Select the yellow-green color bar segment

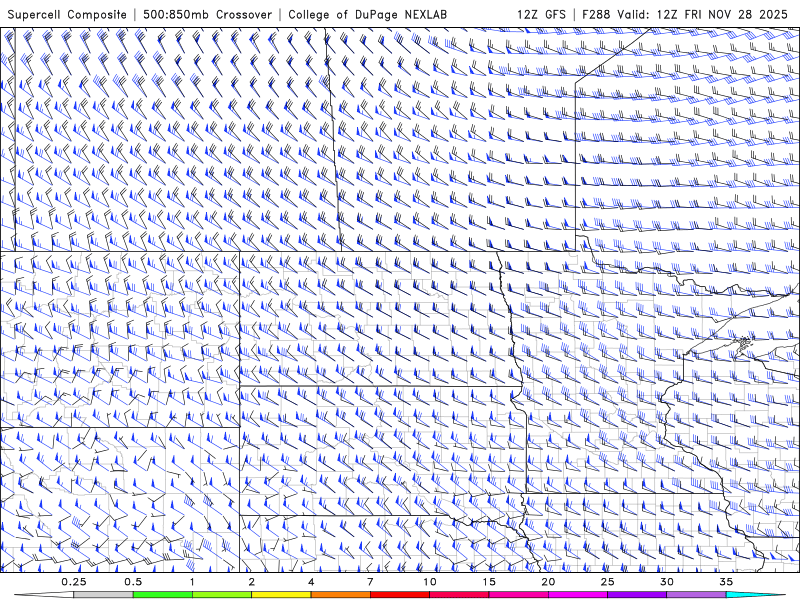(222, 595)
